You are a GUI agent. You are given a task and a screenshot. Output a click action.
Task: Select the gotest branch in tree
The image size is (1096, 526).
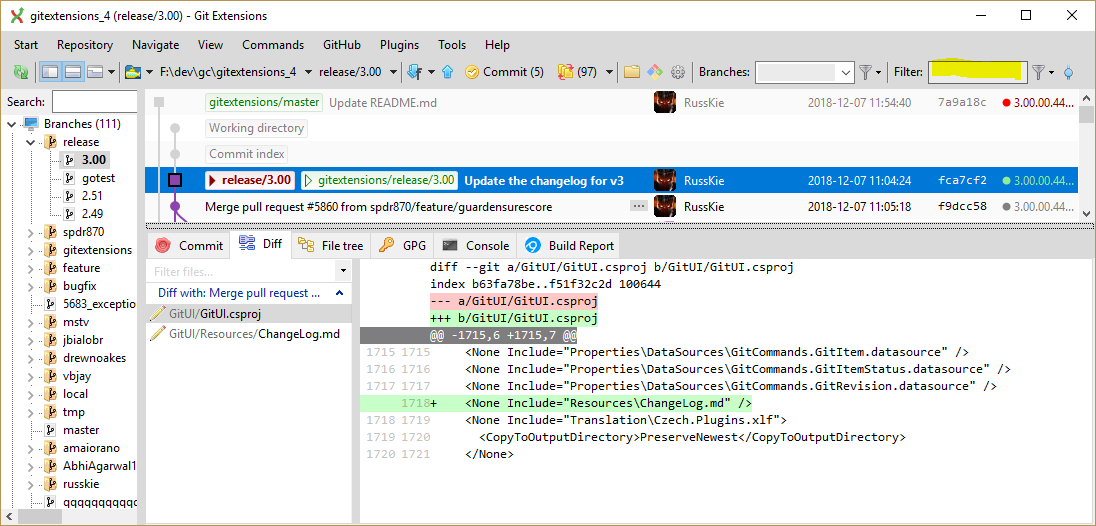point(98,178)
